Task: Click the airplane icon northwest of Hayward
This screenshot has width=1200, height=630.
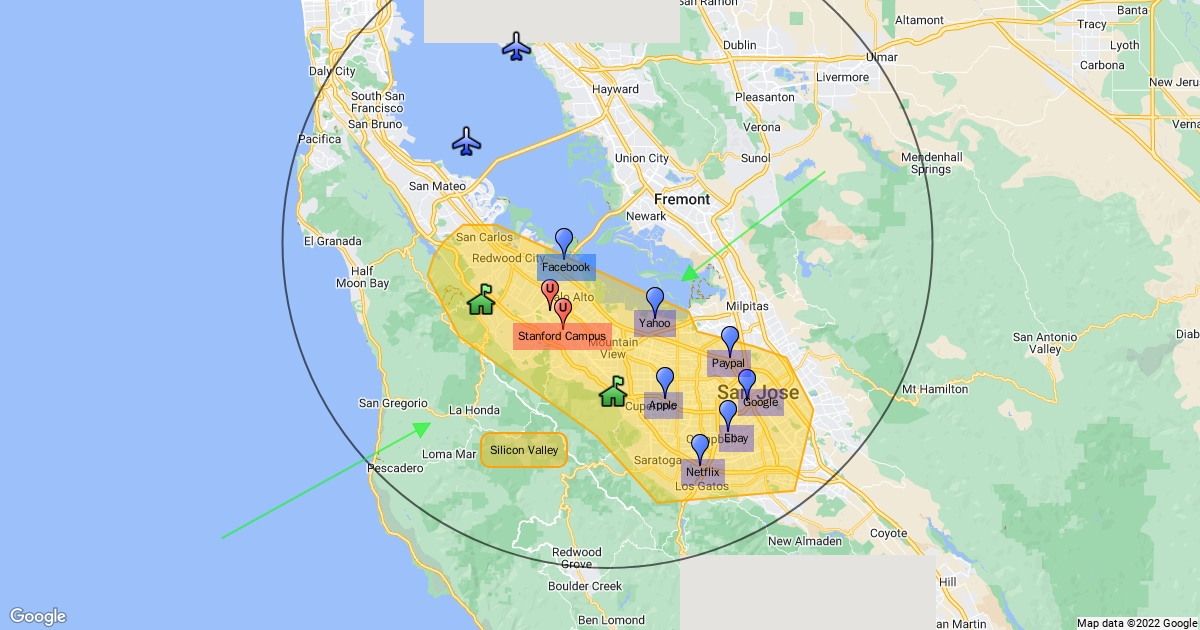Action: pos(516,46)
